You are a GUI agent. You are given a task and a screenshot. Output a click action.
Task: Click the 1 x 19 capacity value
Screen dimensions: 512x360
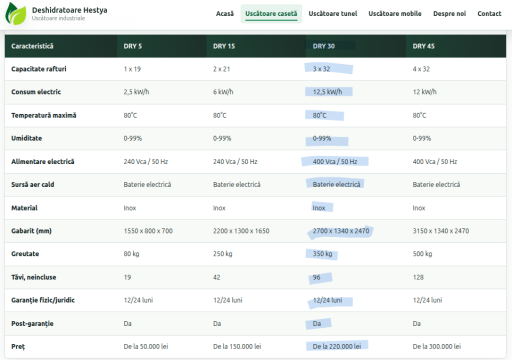[132, 69]
